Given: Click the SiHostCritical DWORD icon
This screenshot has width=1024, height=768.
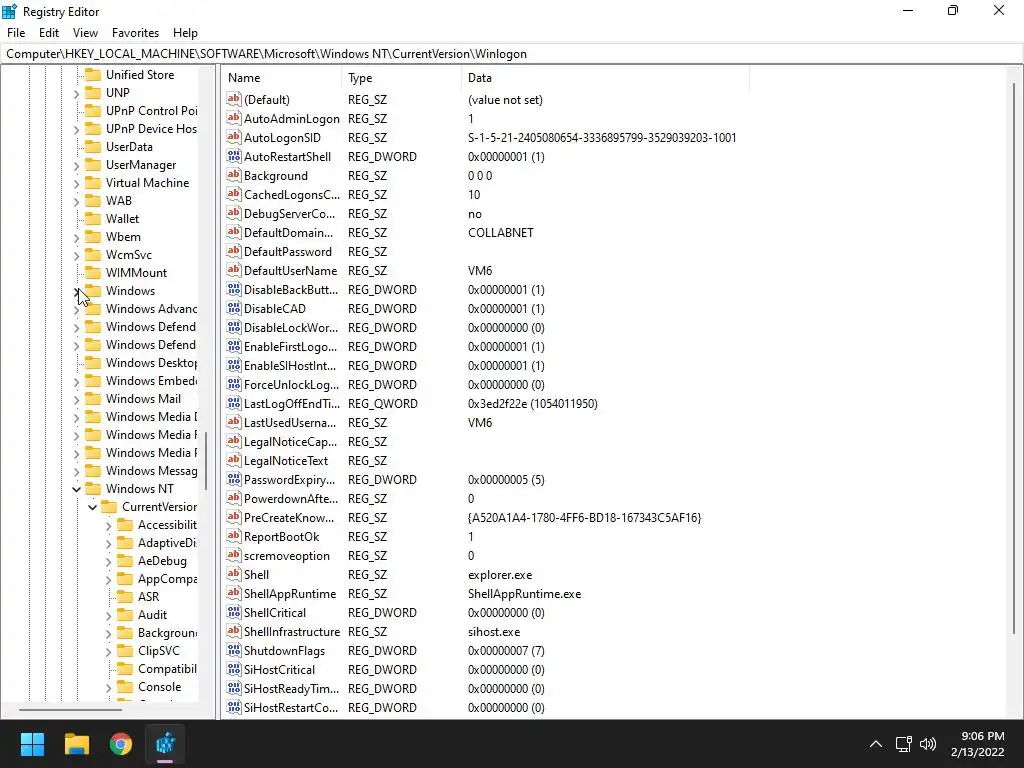Looking at the screenshot, I should (x=233, y=669).
